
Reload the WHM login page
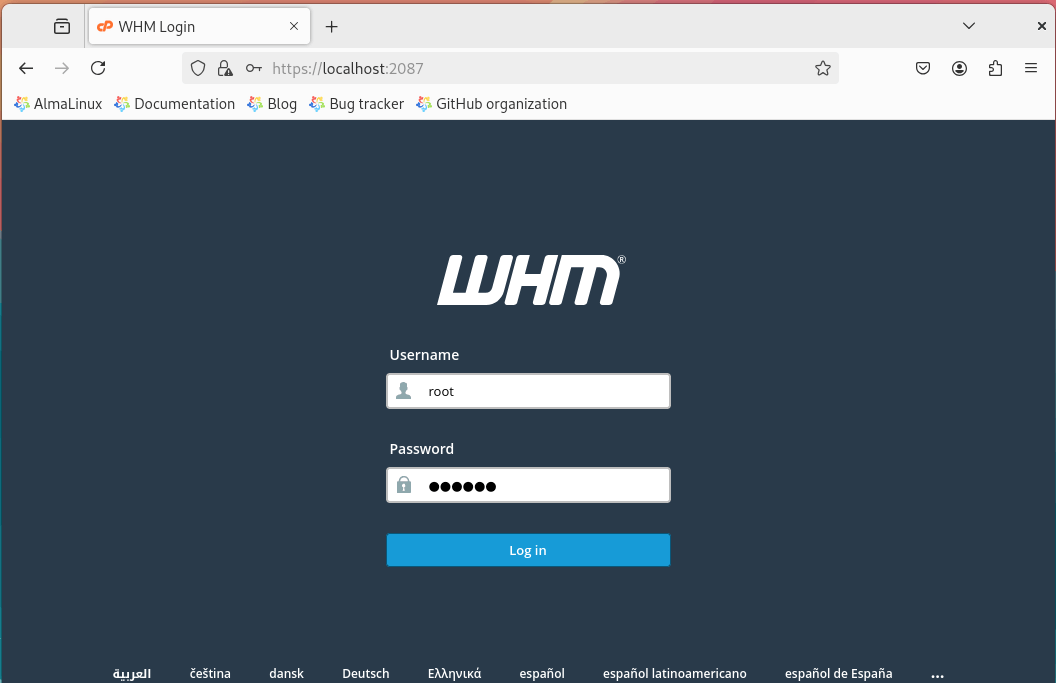98,68
